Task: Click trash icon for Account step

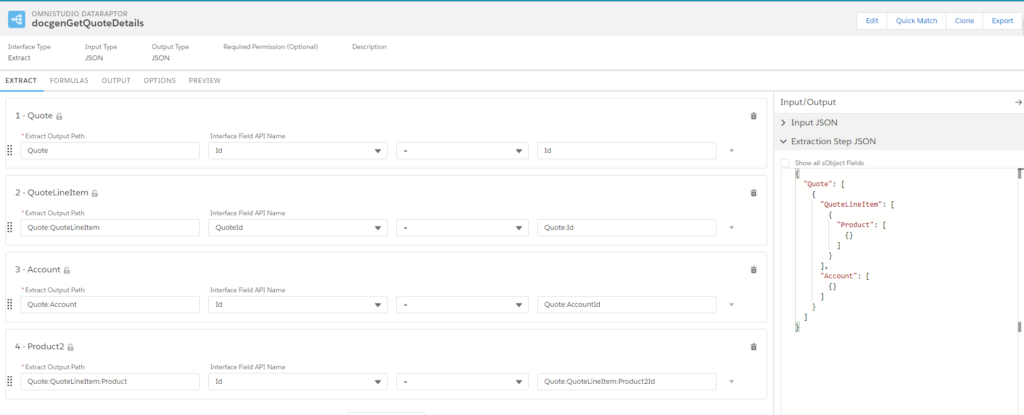Action: 754,269
